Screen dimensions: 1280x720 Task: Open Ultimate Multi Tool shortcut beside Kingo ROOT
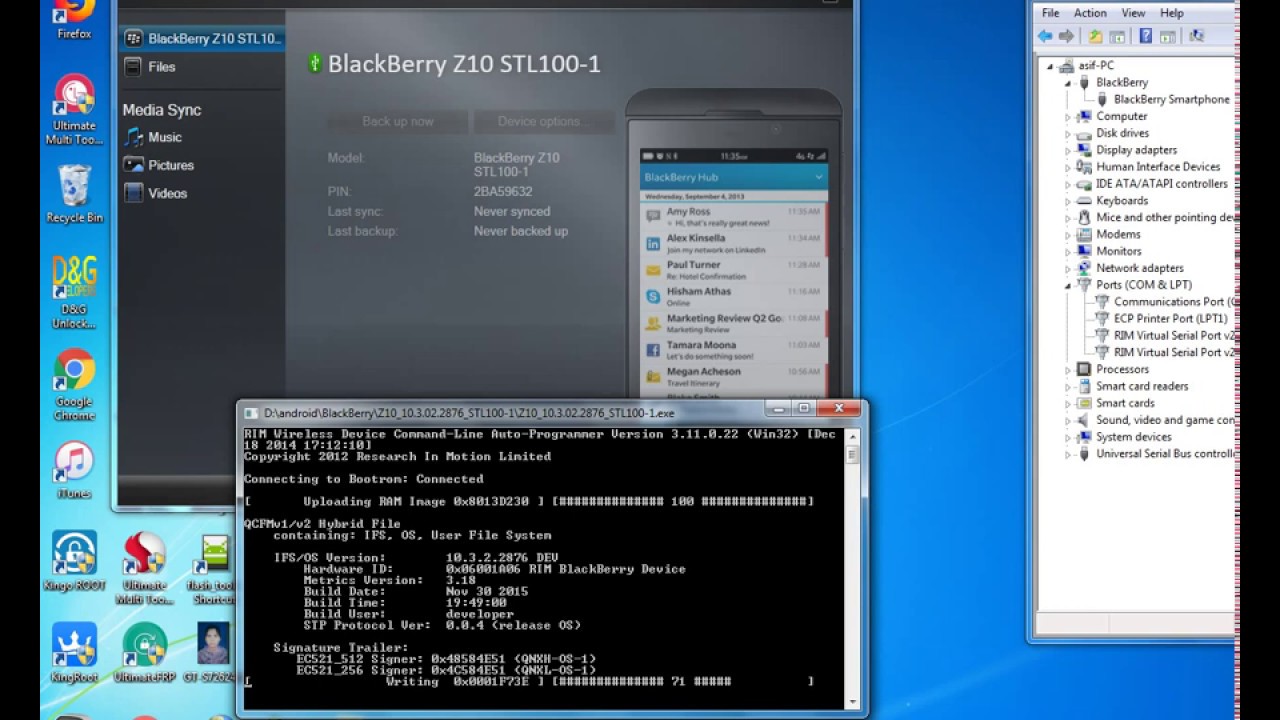coord(144,568)
